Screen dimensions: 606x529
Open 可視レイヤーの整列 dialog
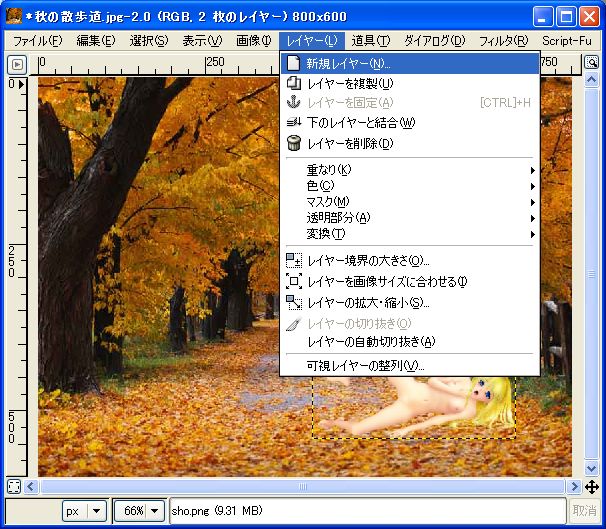pos(410,365)
